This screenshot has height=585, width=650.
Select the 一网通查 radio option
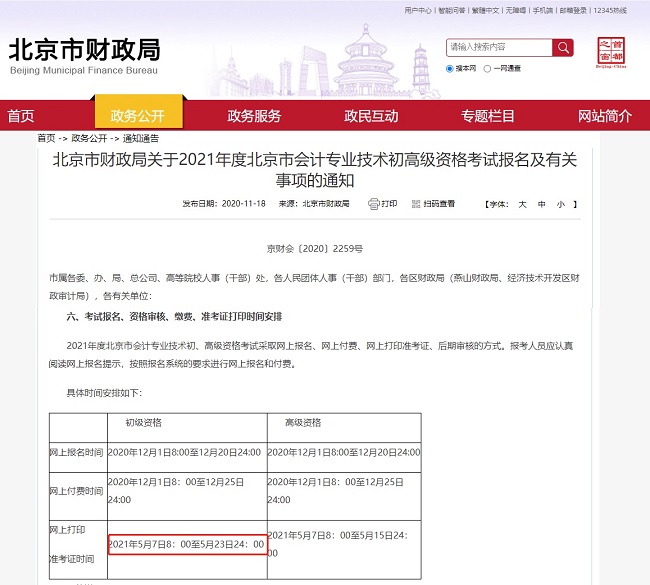point(488,68)
